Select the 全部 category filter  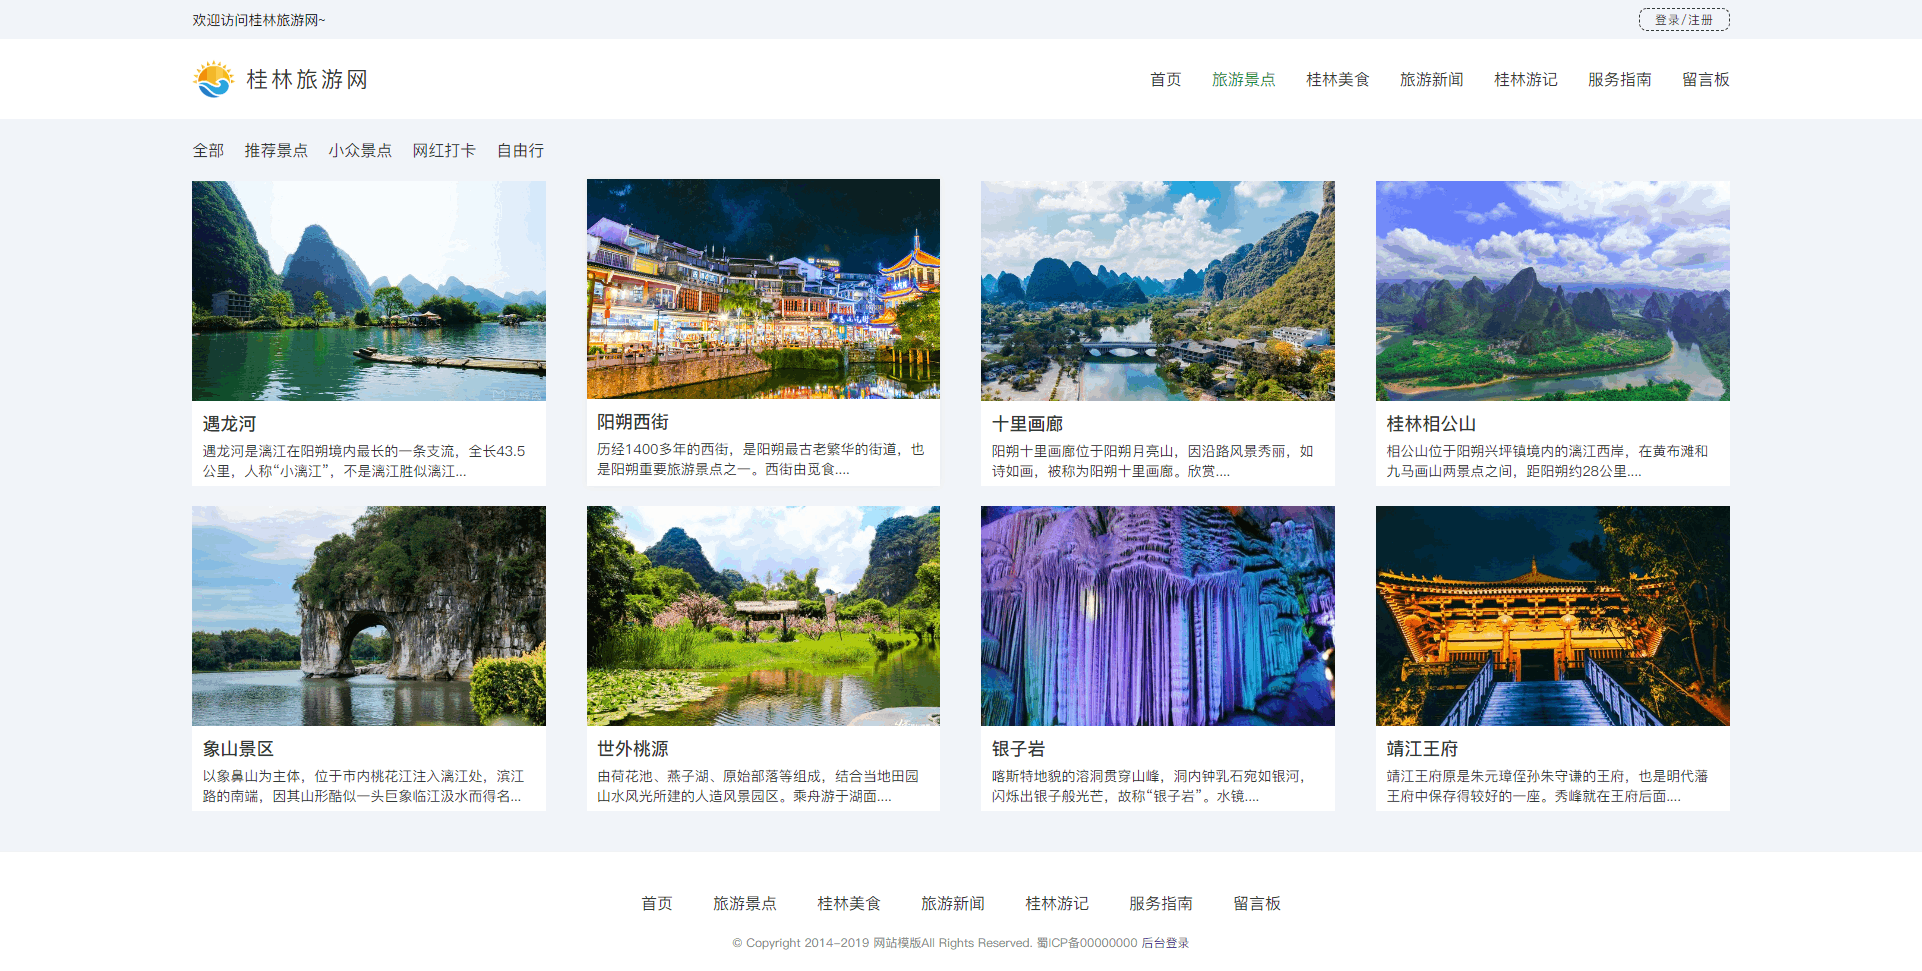tap(208, 150)
